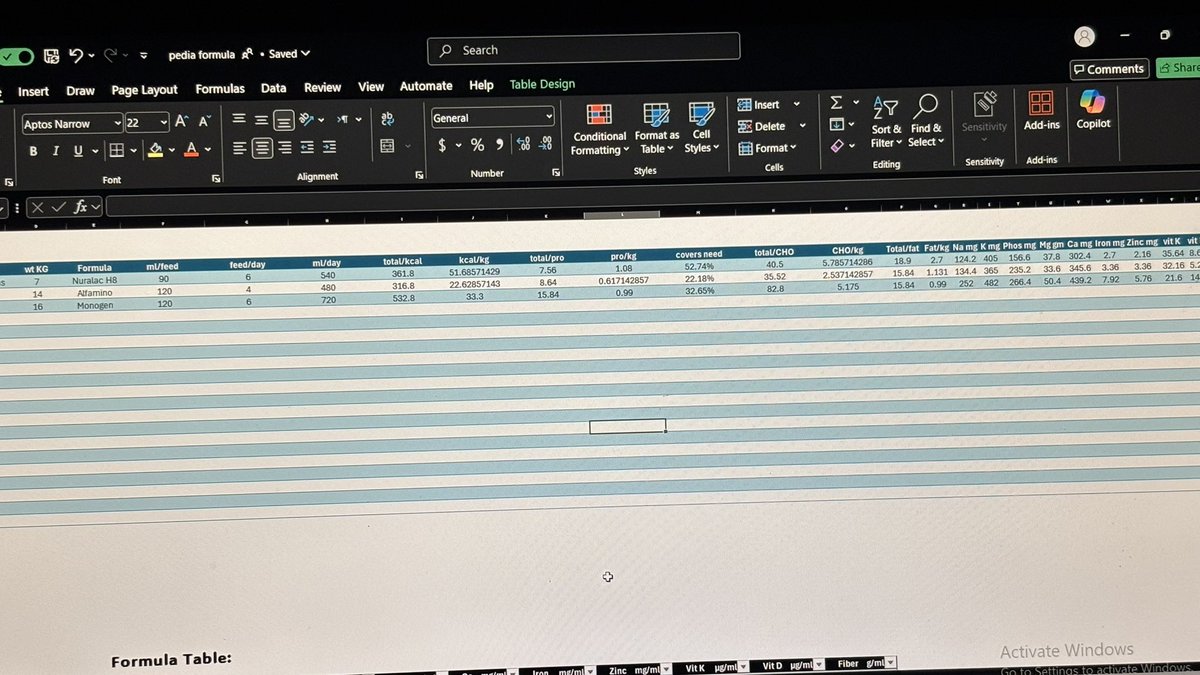Open the Add-ins button

click(x=1041, y=110)
